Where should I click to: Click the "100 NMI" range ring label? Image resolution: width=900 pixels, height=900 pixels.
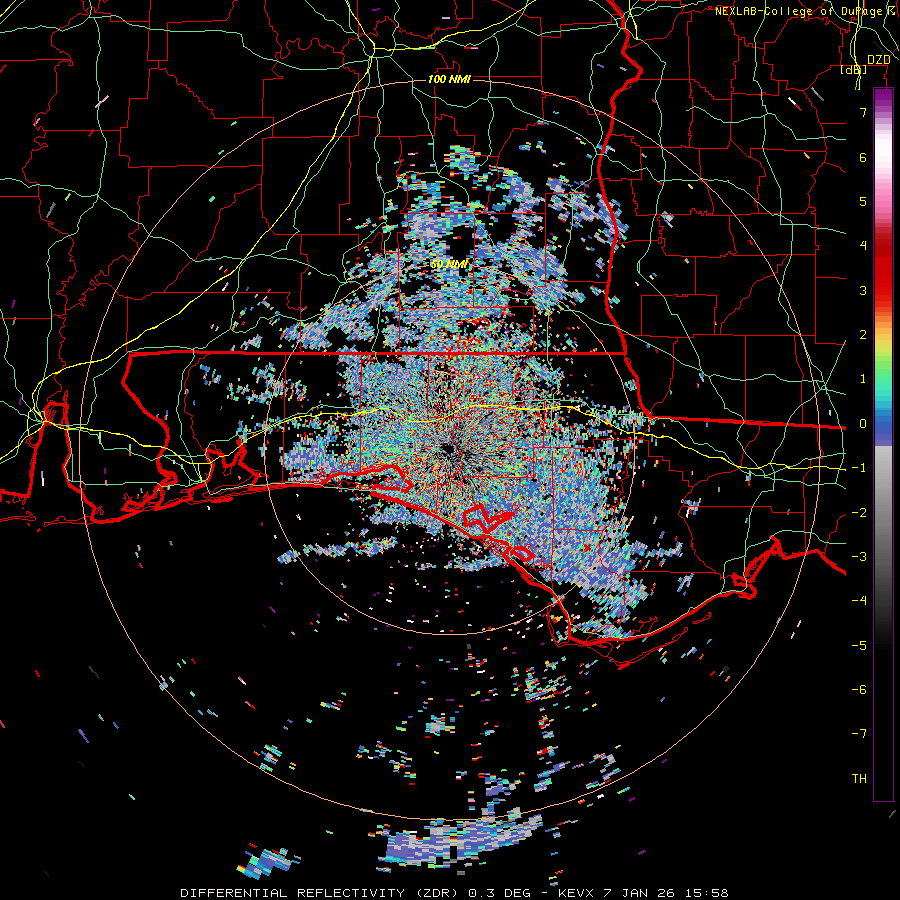click(449, 79)
